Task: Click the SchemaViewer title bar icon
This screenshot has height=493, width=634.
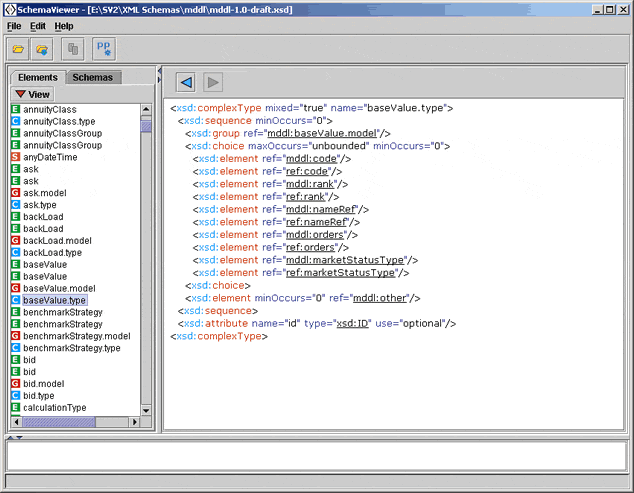Action: point(10,9)
